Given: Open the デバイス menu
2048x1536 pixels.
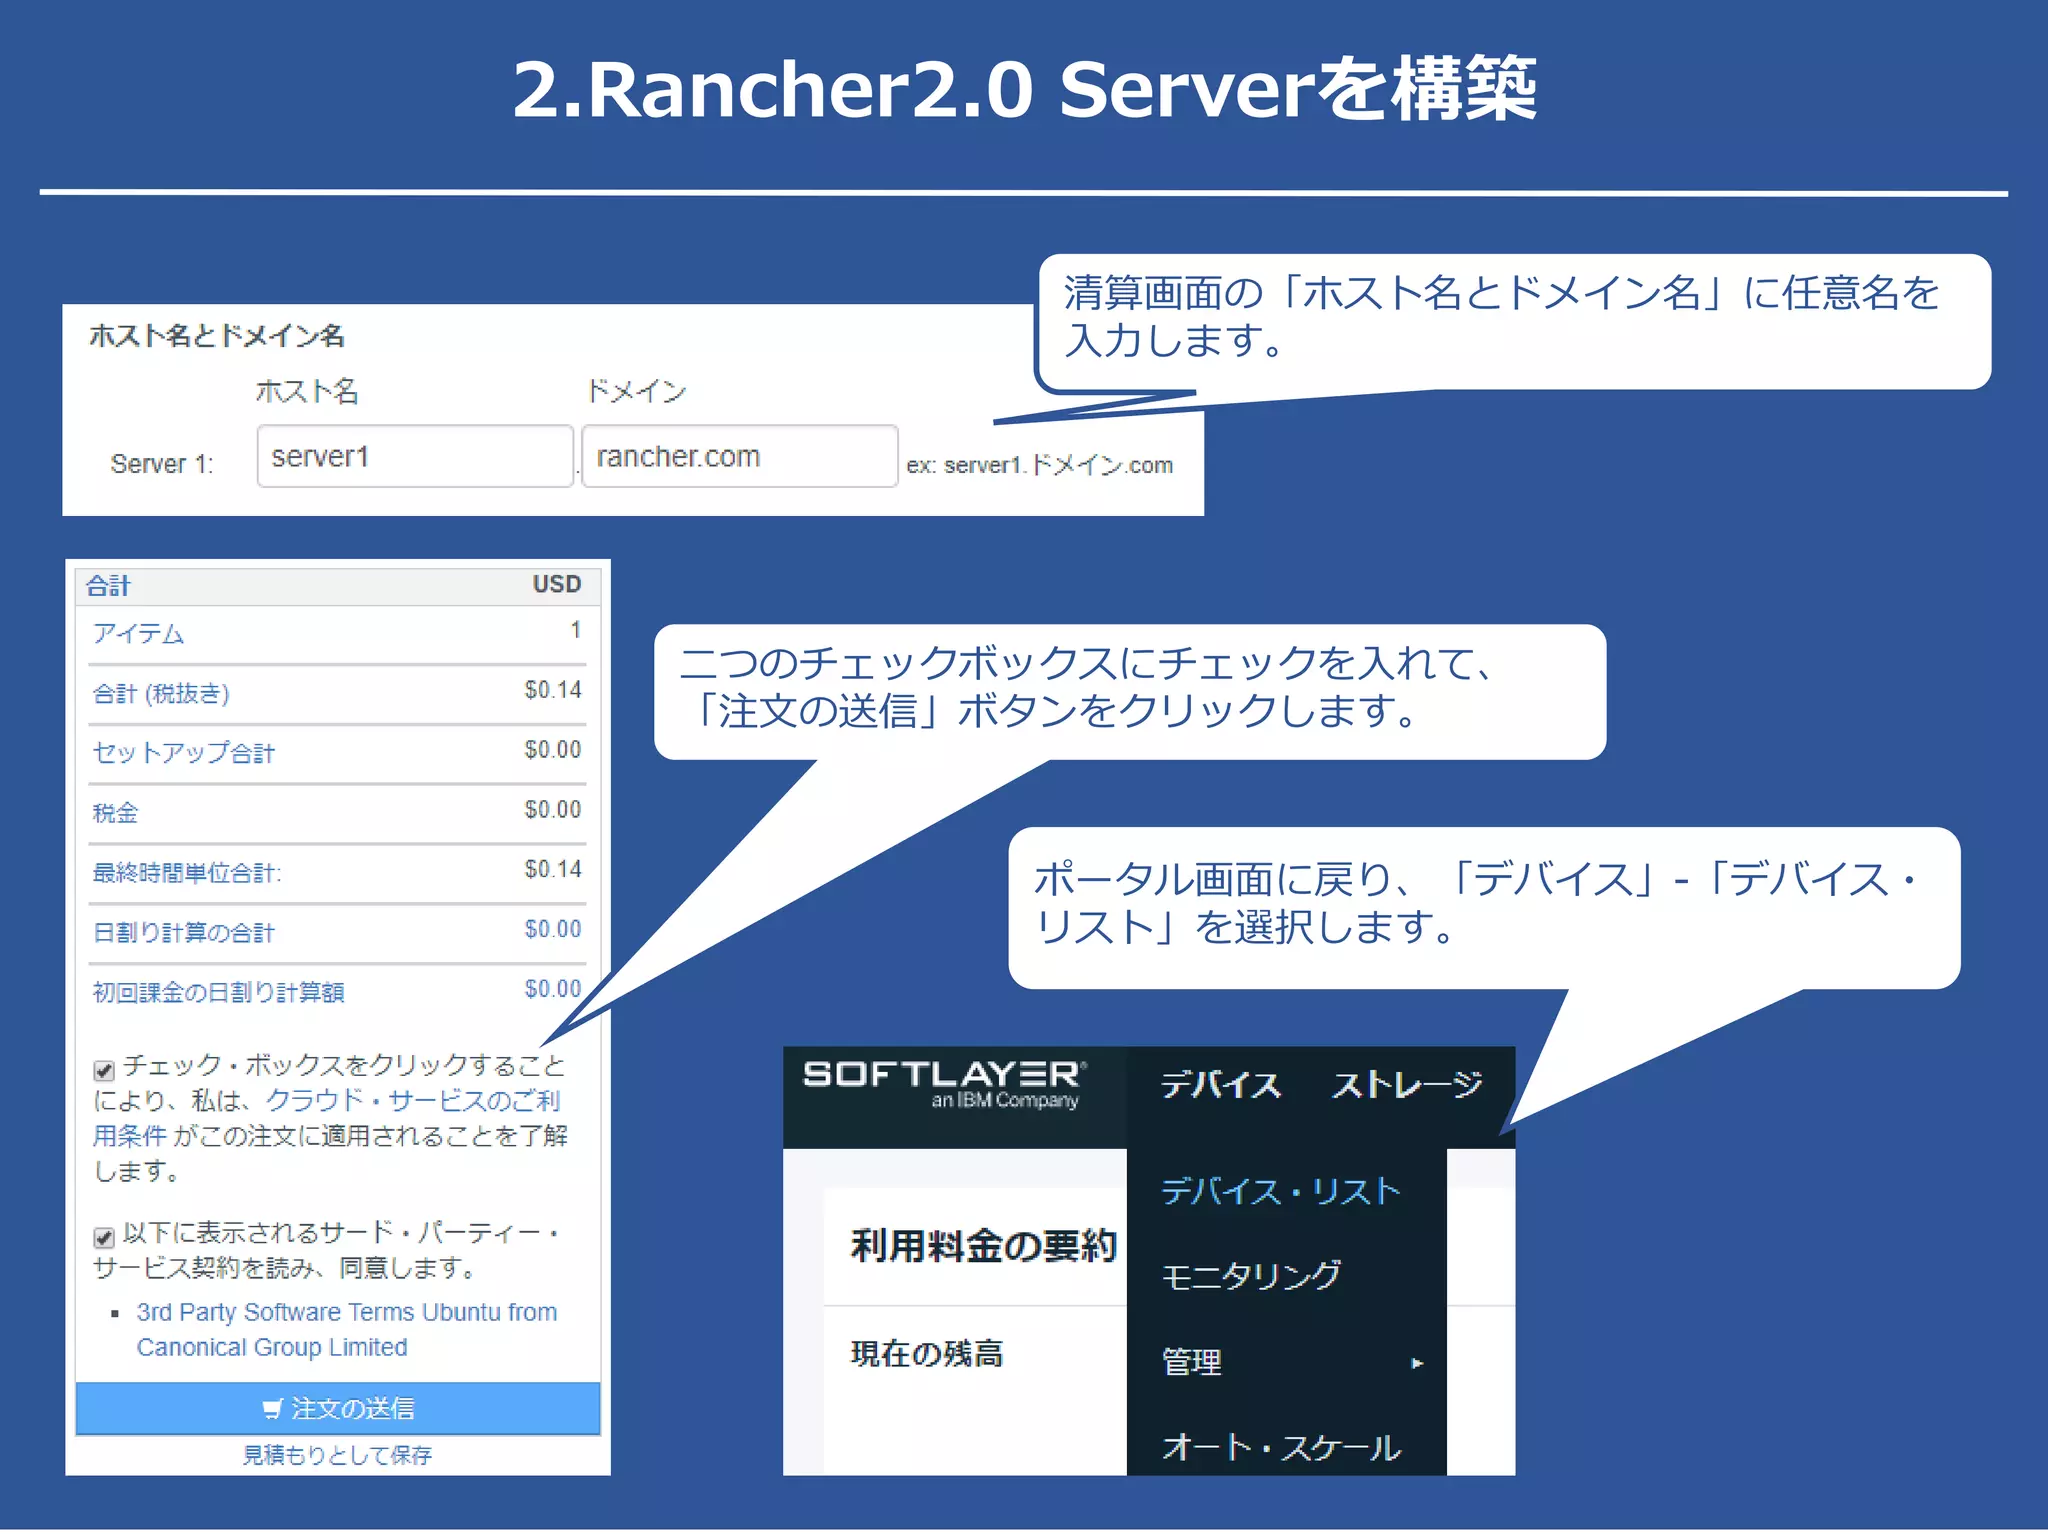Looking at the screenshot, I should pyautogui.click(x=1221, y=1085).
